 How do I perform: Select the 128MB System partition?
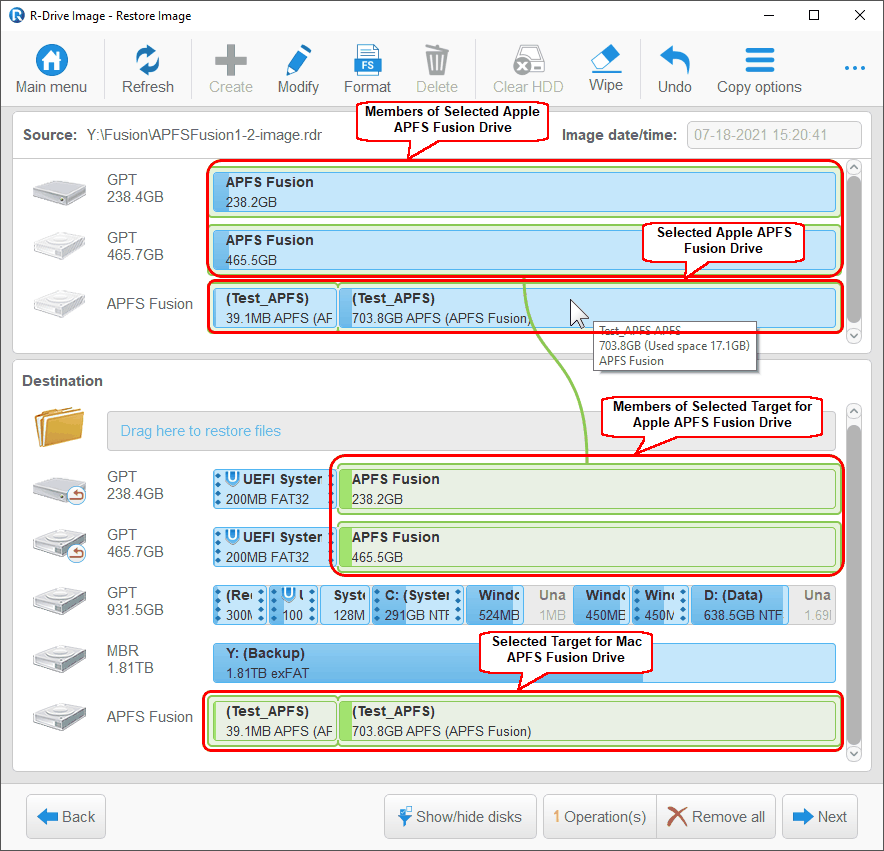(345, 605)
